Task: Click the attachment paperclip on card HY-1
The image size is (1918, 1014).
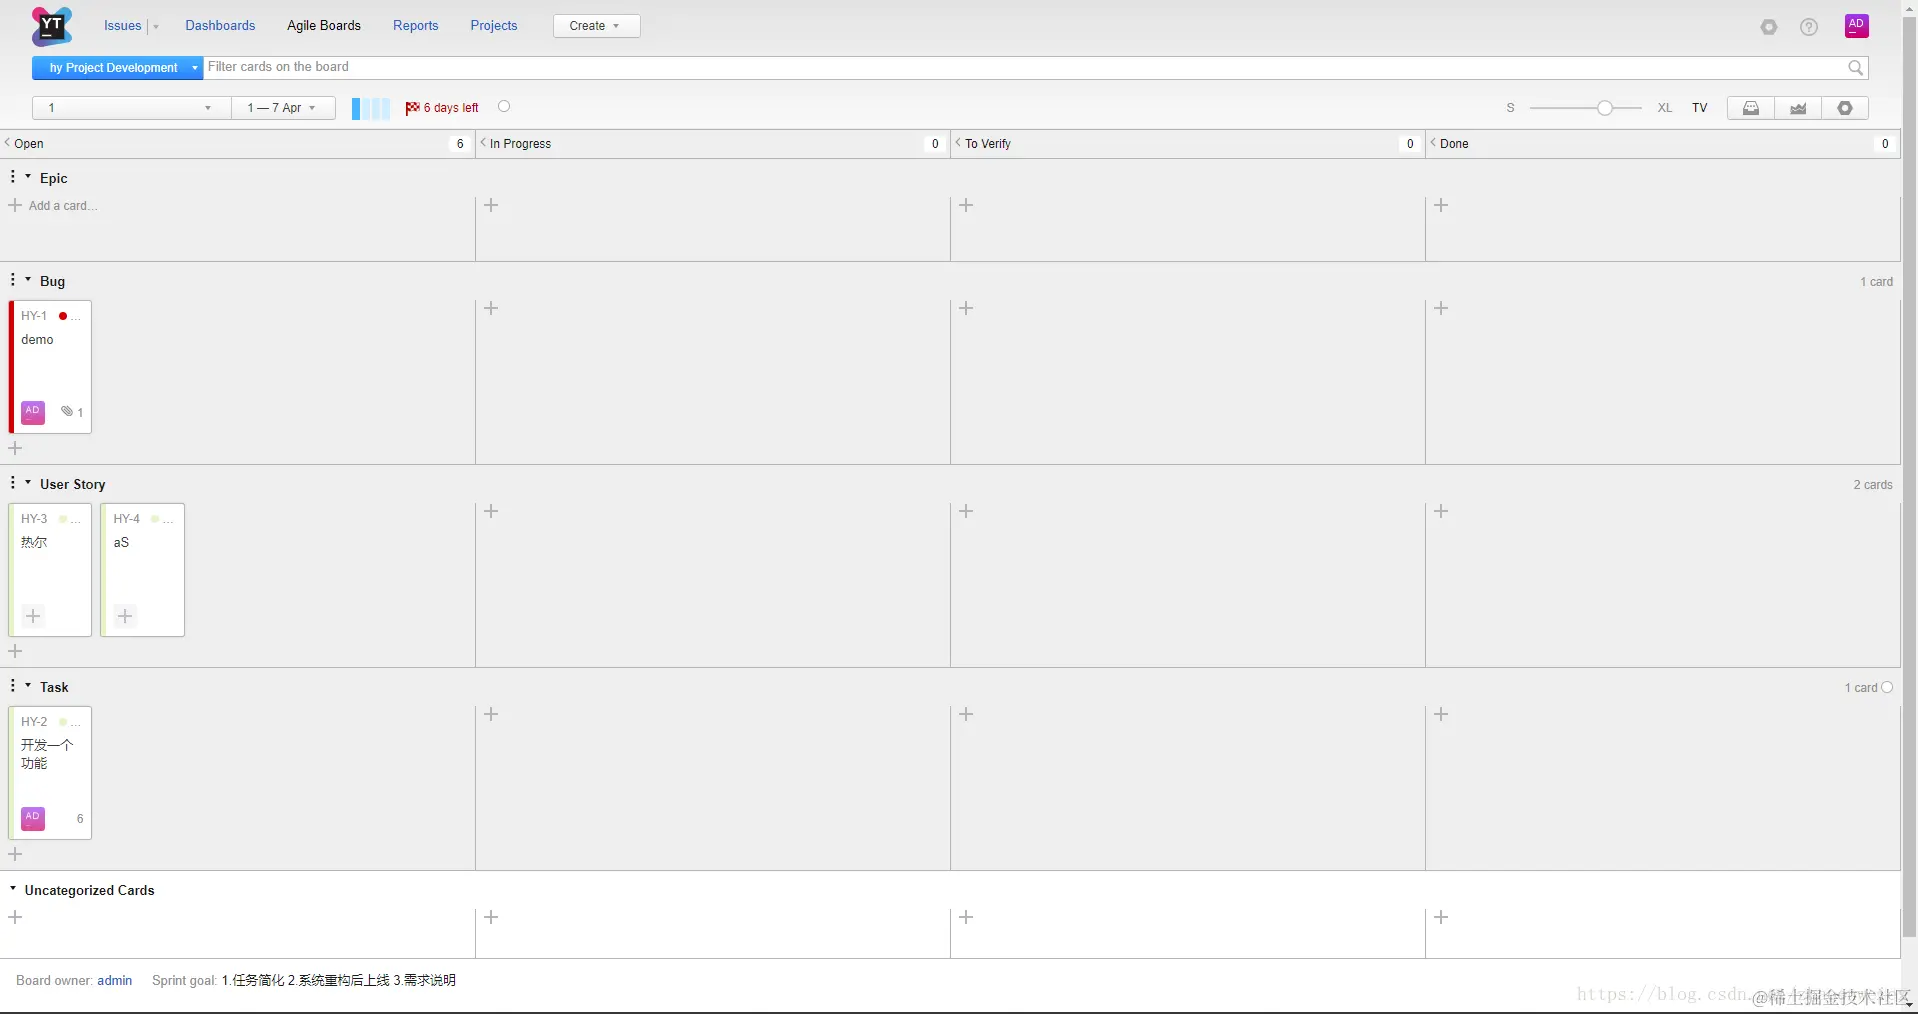Action: [67, 411]
